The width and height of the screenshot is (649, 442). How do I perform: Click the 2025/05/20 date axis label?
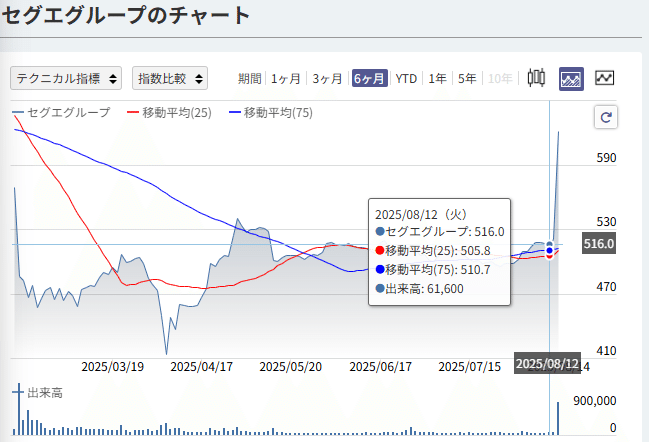(x=291, y=367)
